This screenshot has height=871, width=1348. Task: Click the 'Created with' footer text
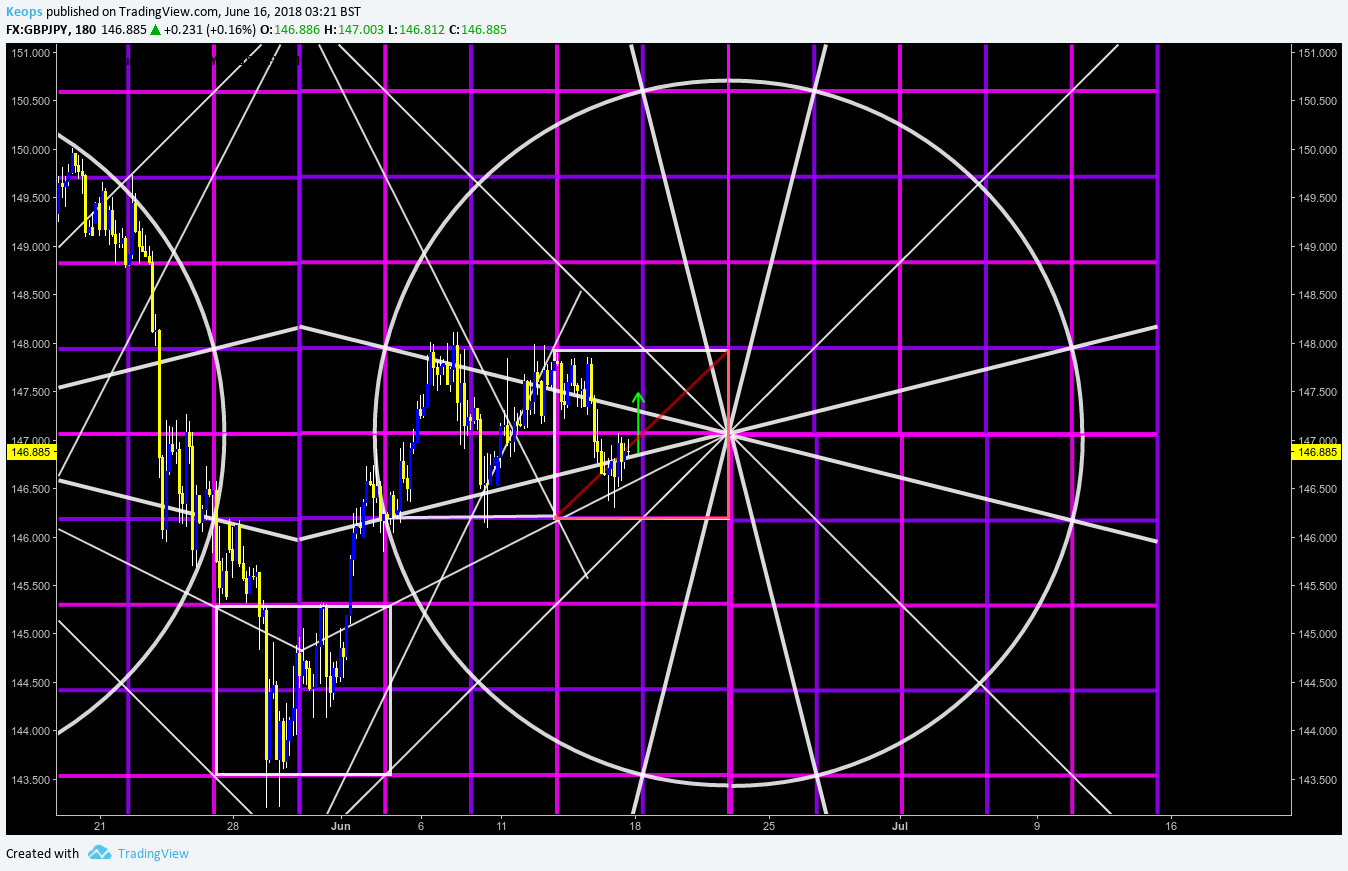coord(43,853)
